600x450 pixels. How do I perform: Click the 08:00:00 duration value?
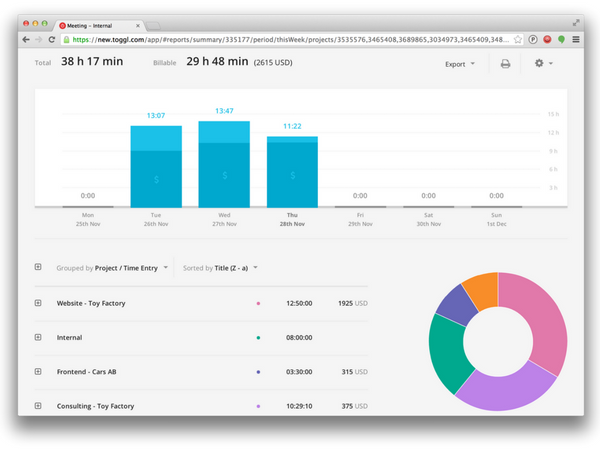299,338
